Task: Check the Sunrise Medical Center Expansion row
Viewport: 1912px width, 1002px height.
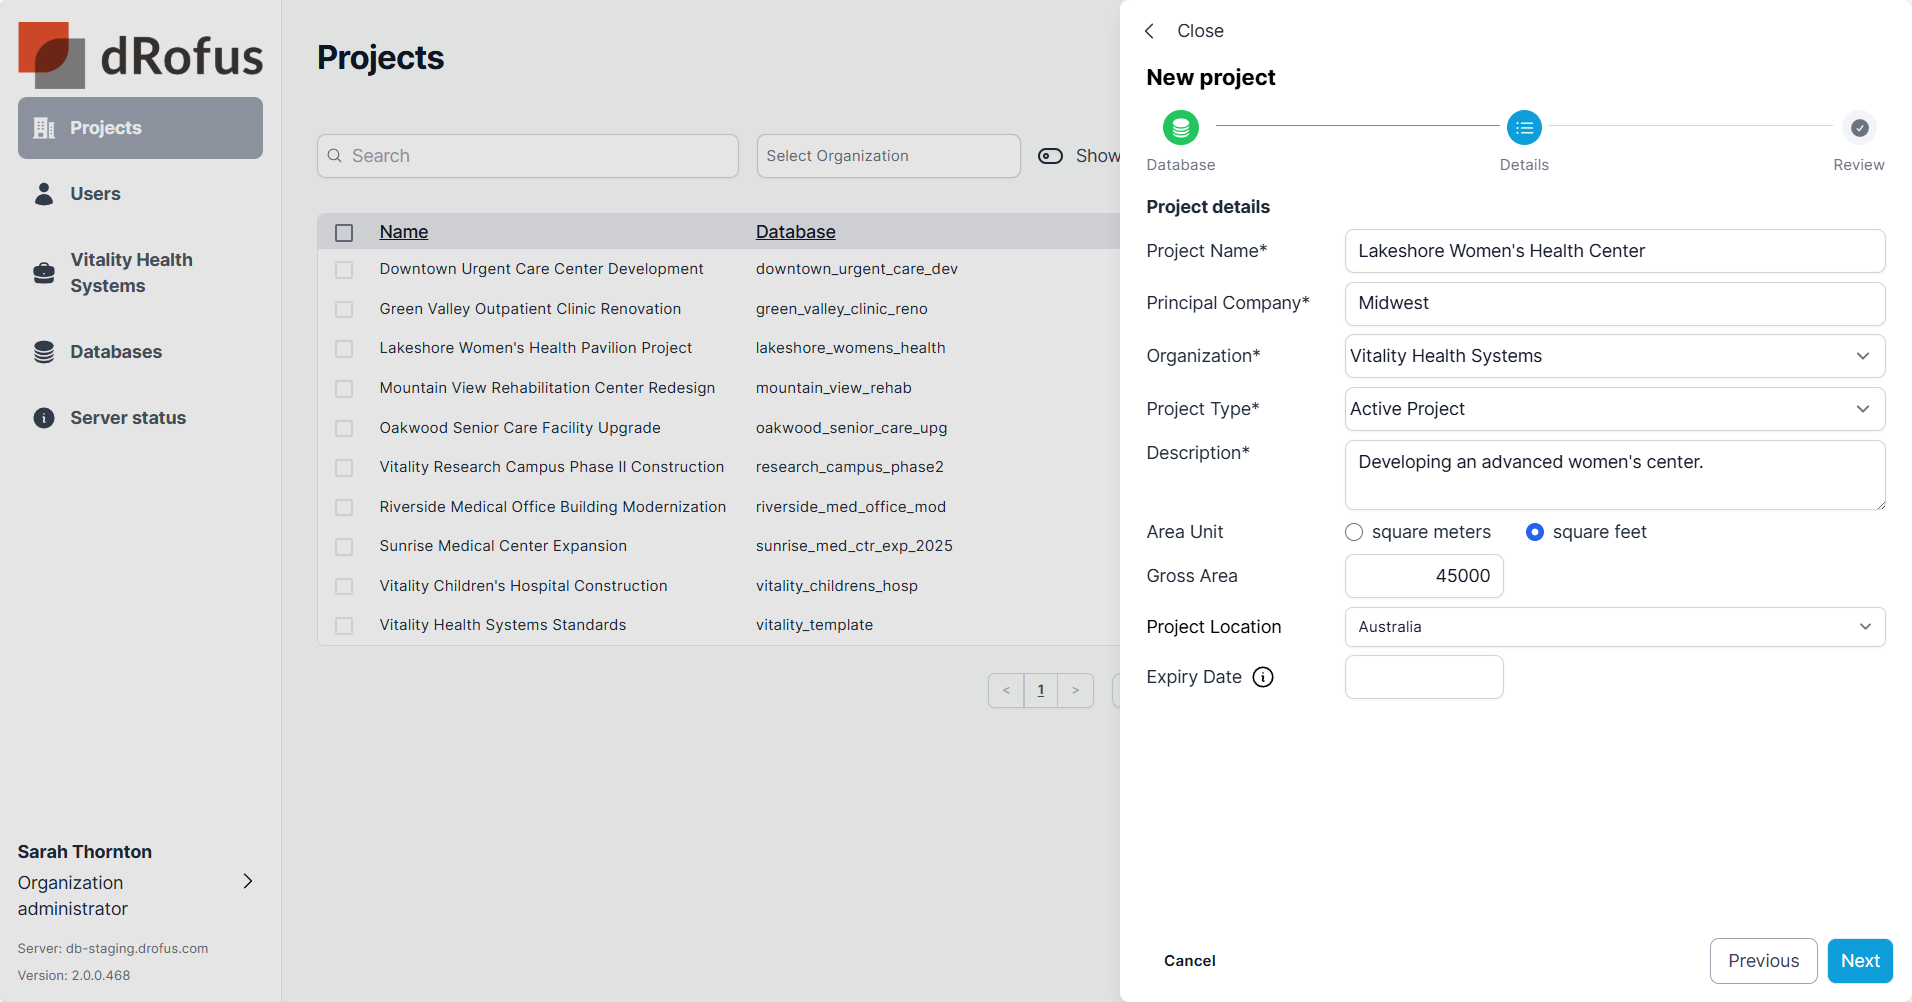Action: coord(344,547)
